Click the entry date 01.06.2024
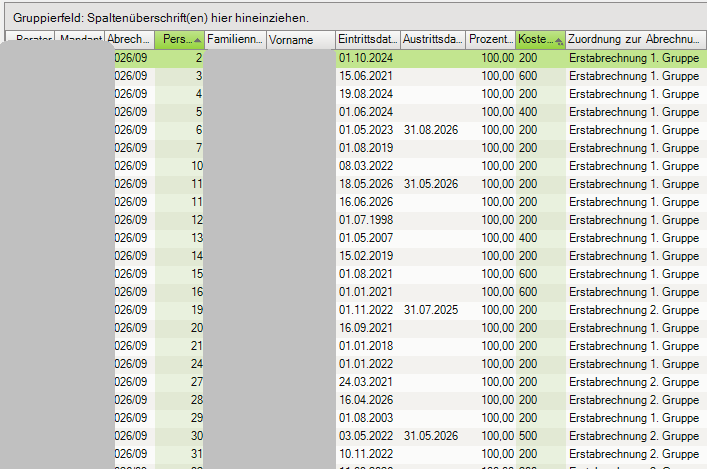 [366, 112]
